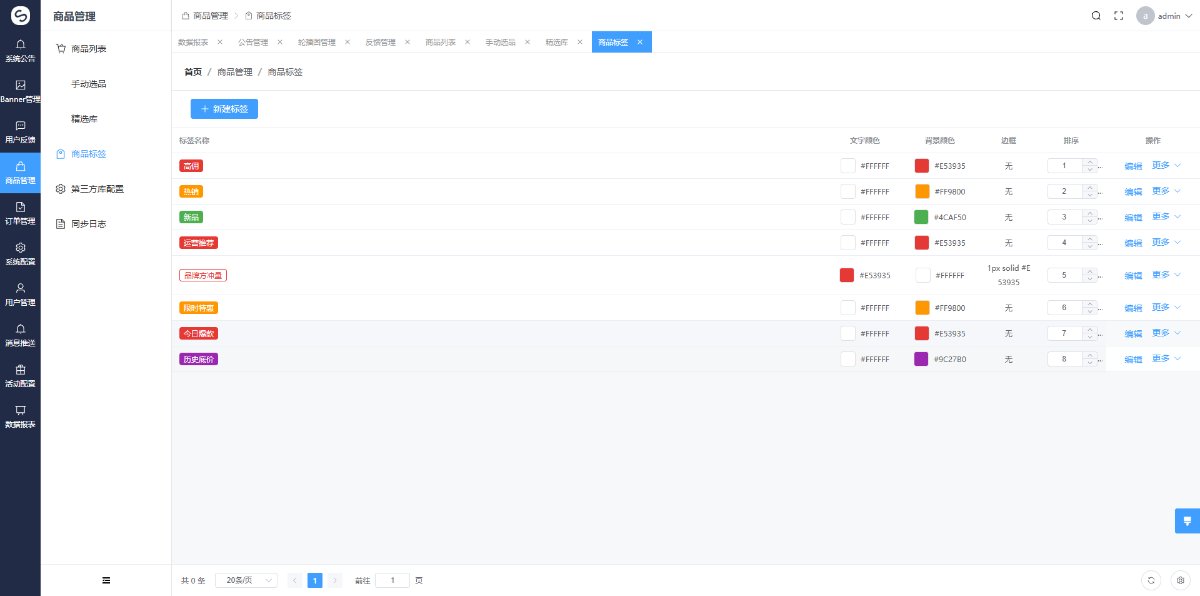Viewport: 1200px width, 596px height.
Task: Open the admin user dropdown
Action: point(1165,15)
